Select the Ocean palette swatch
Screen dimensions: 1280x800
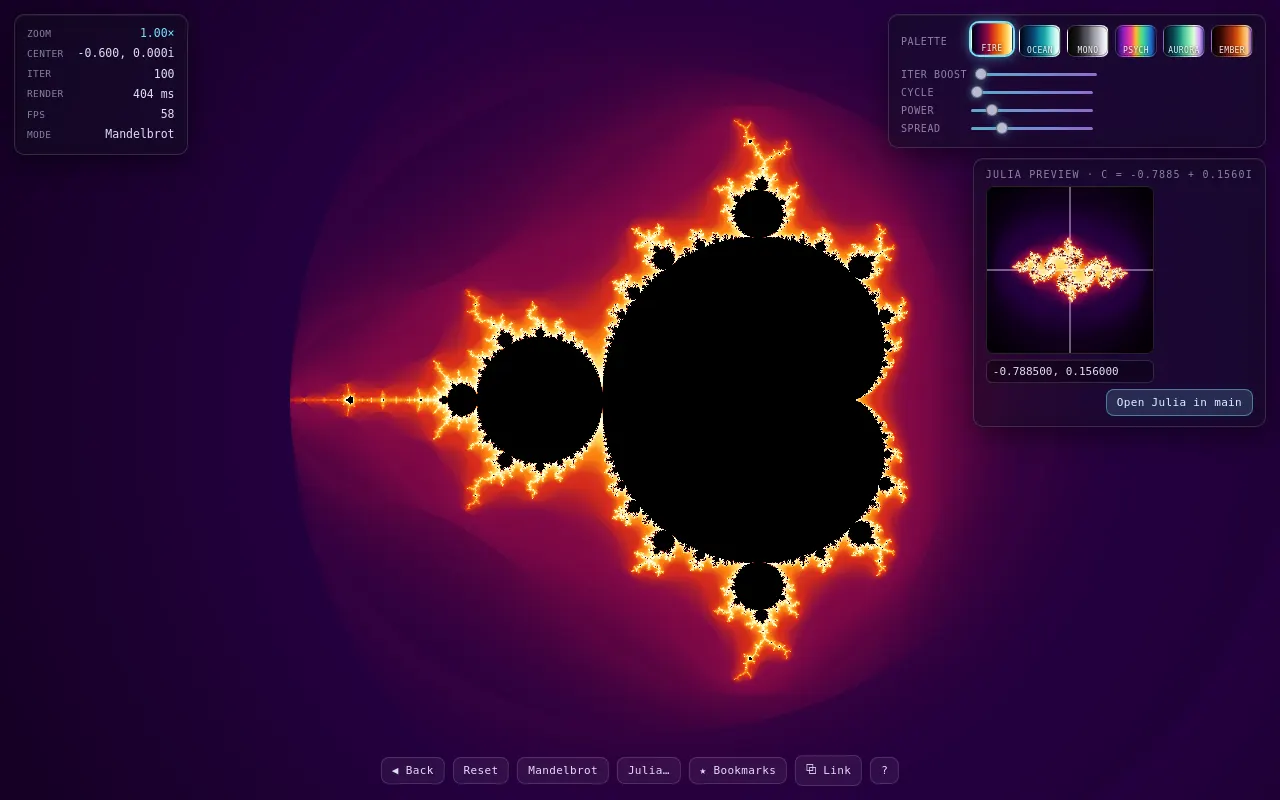click(x=1040, y=41)
